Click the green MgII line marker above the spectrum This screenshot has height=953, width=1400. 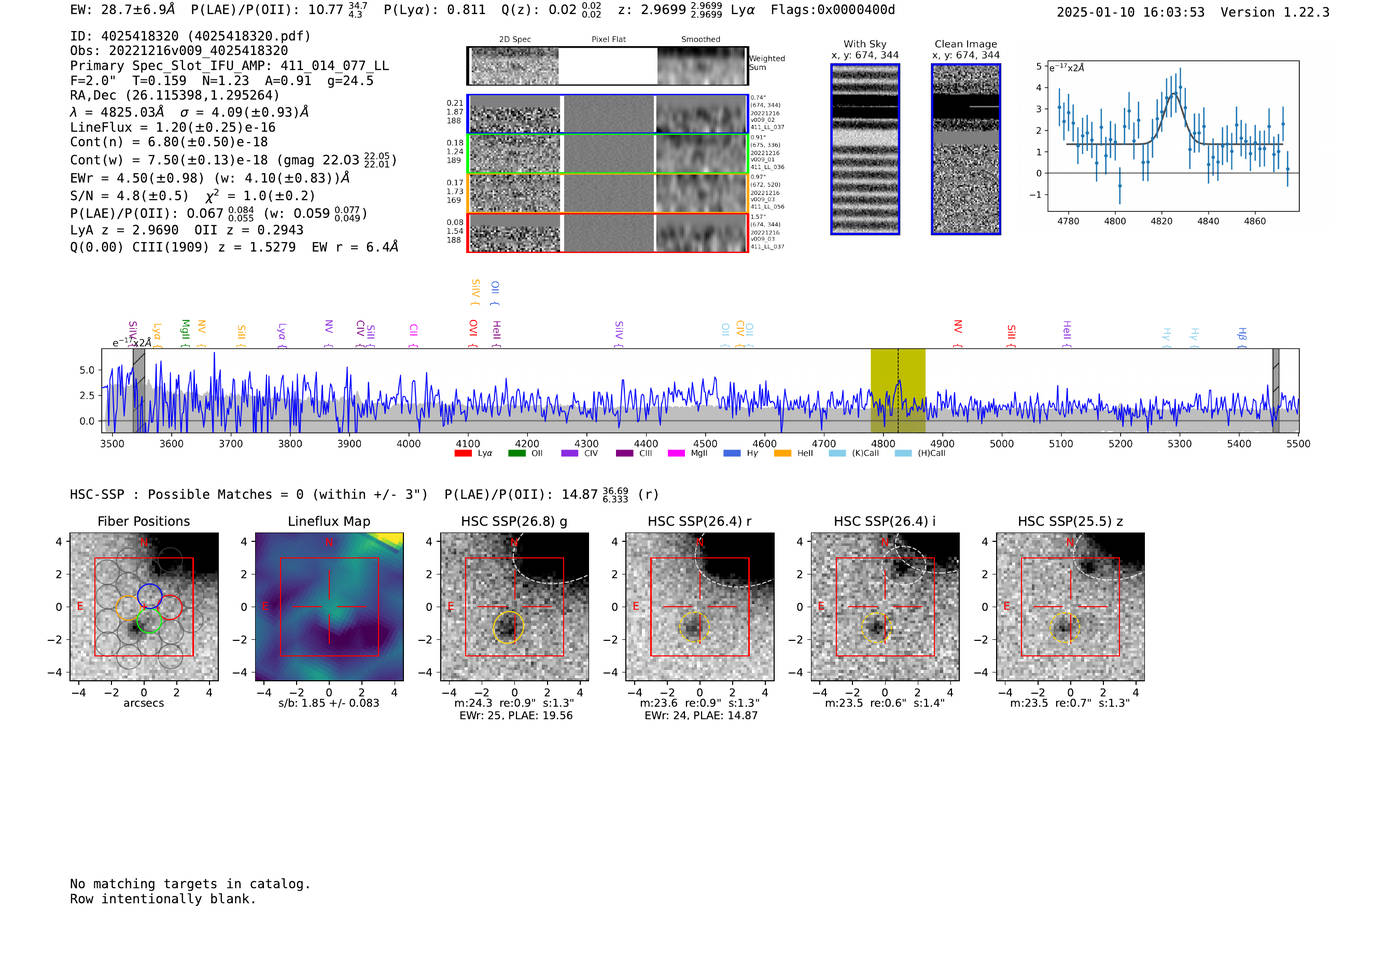(185, 333)
